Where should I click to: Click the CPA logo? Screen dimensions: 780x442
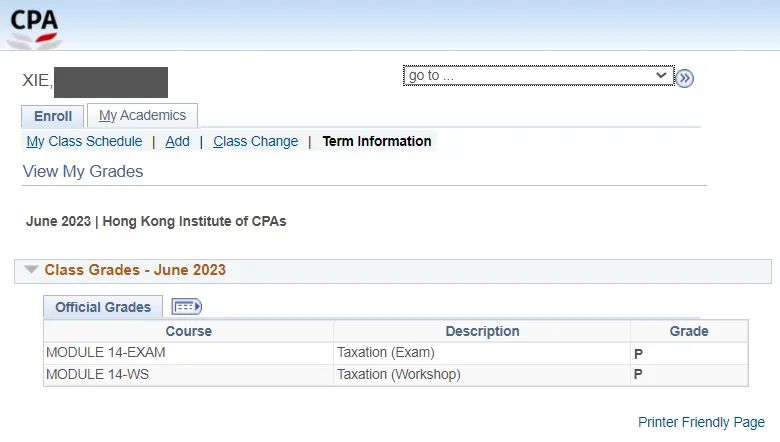(x=34, y=29)
